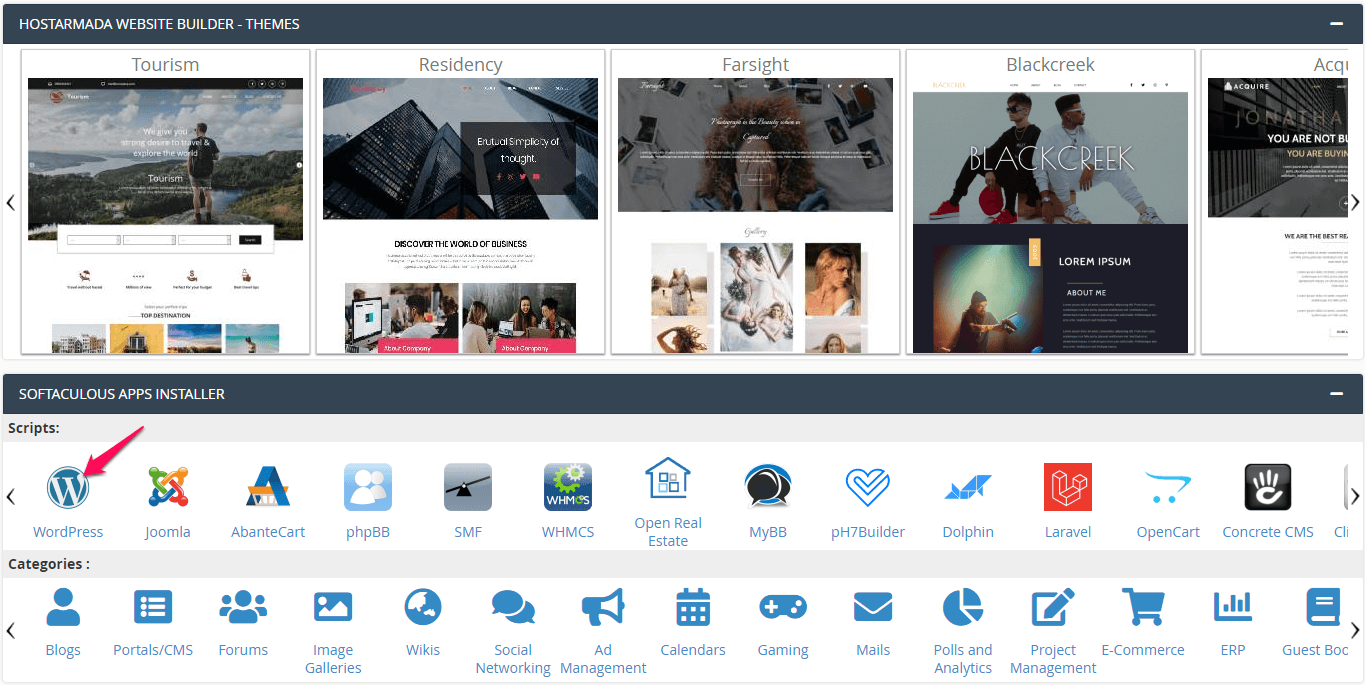
Task: Open the AbanteCart script icon
Action: pos(268,487)
